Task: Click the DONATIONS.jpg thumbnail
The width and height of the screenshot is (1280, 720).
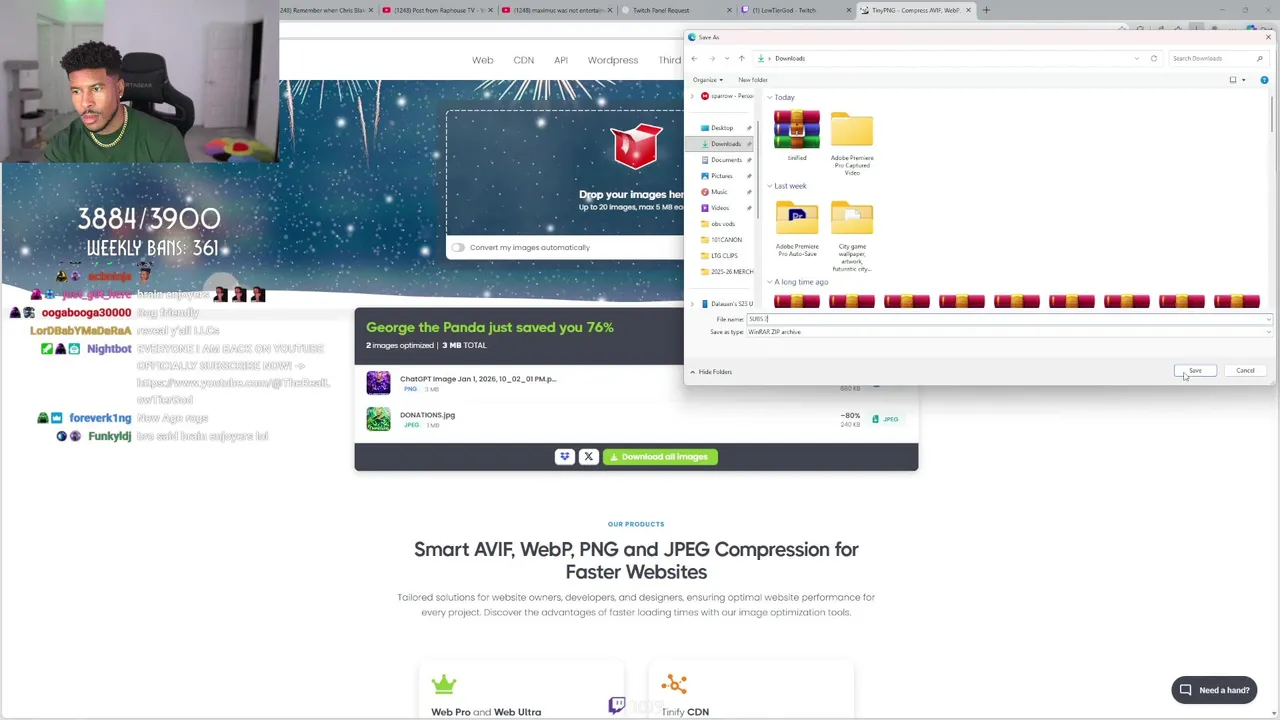Action: click(378, 419)
